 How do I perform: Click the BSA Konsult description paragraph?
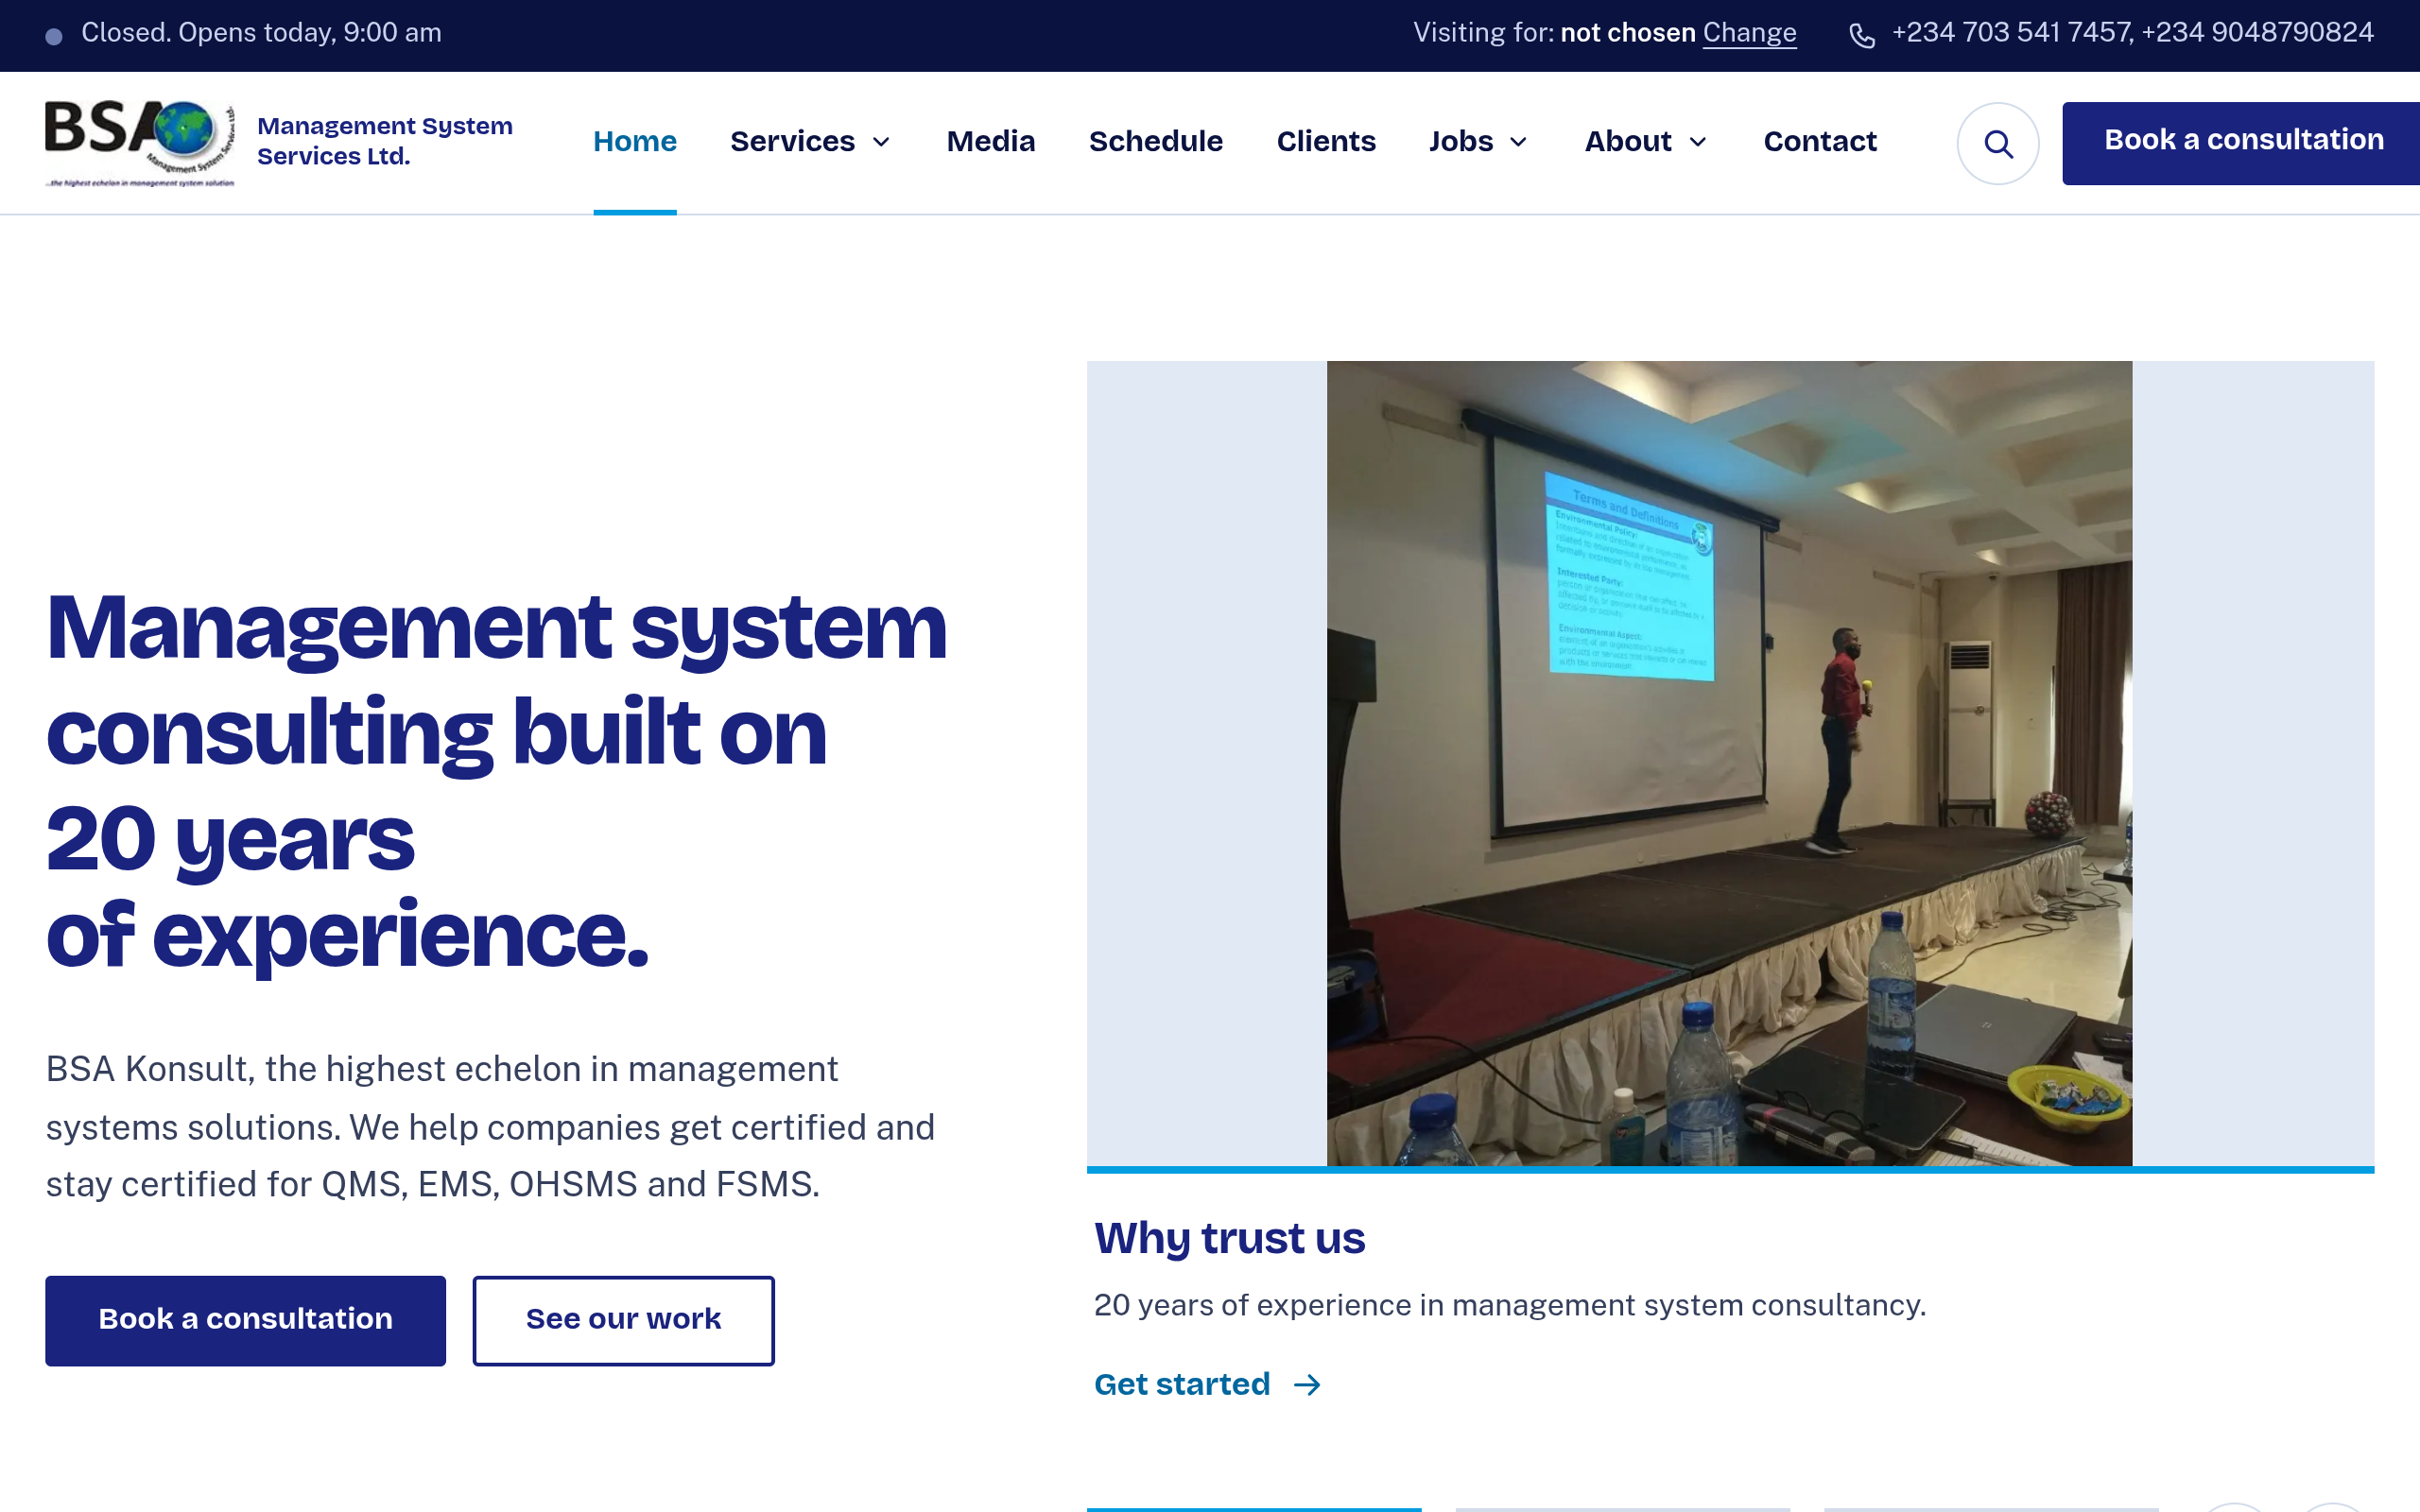[490, 1127]
